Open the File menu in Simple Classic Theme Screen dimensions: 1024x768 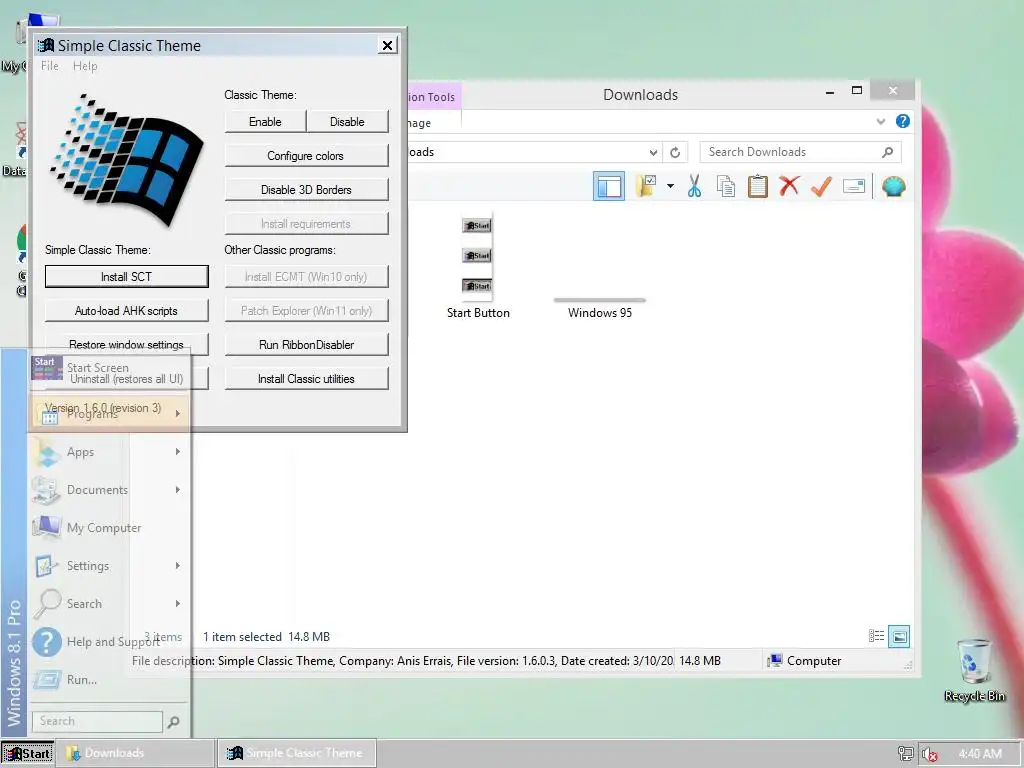tap(50, 66)
